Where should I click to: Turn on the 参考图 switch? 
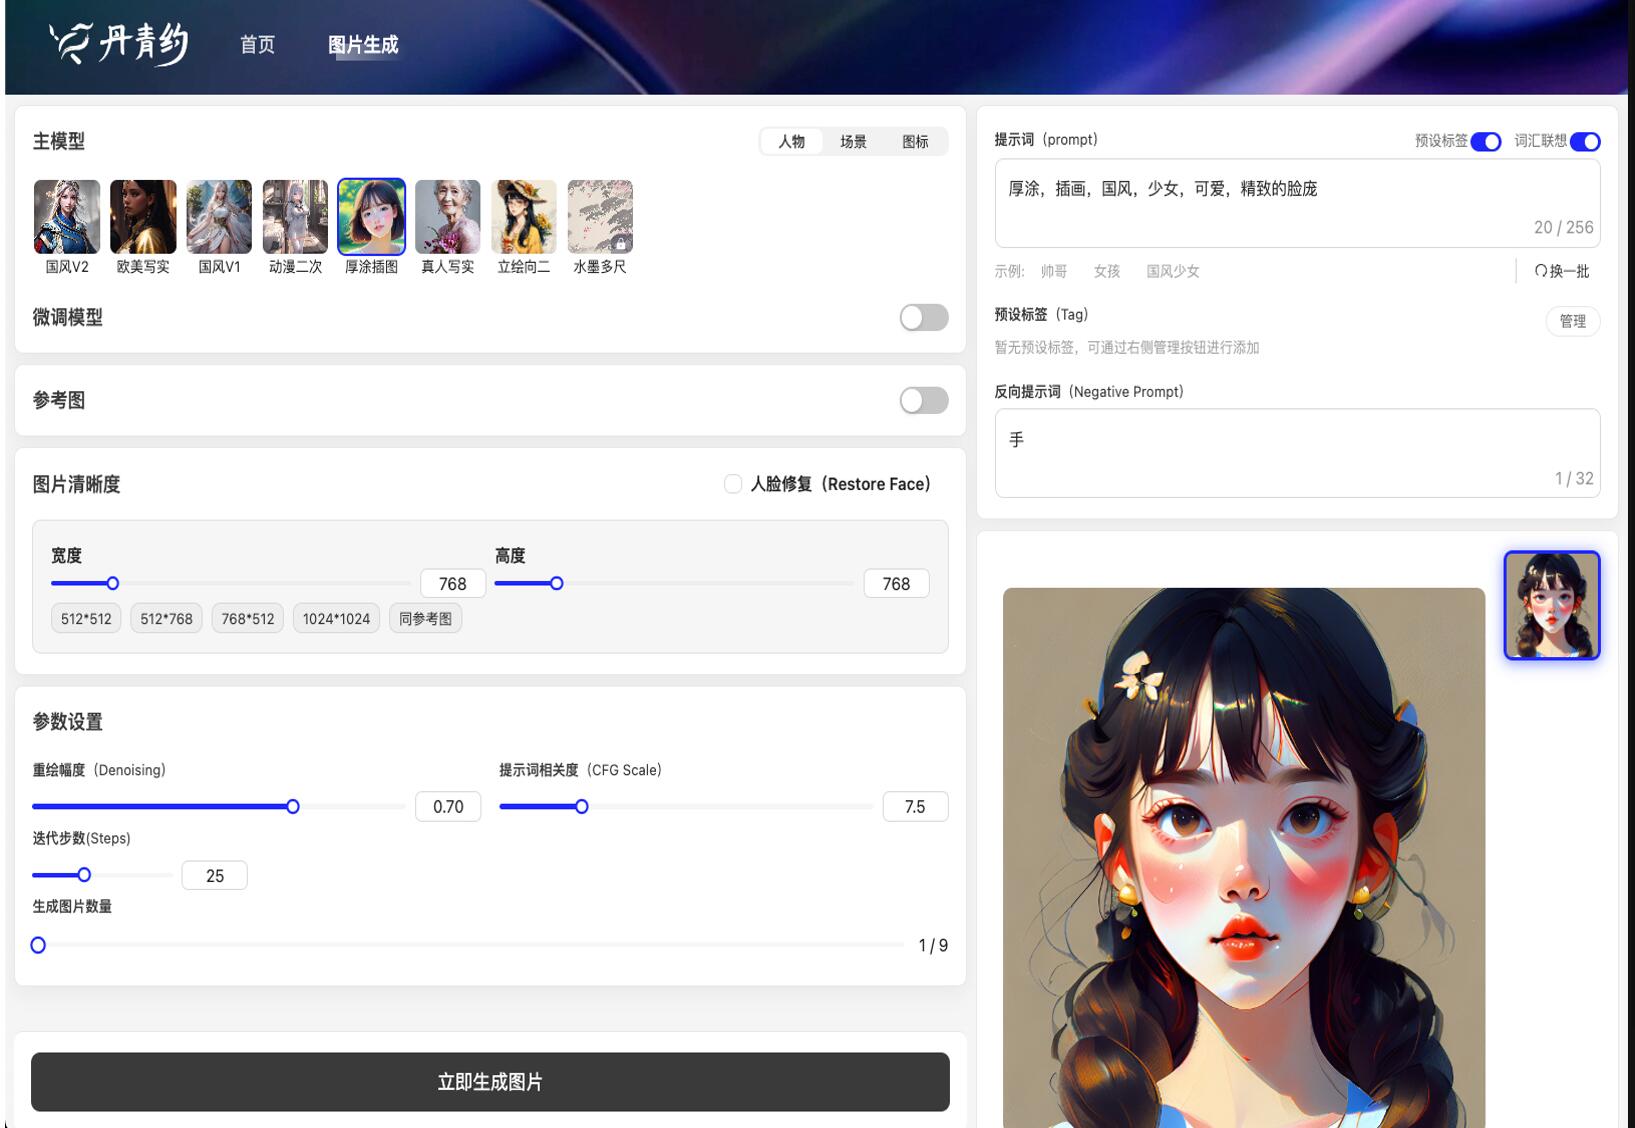point(923,401)
